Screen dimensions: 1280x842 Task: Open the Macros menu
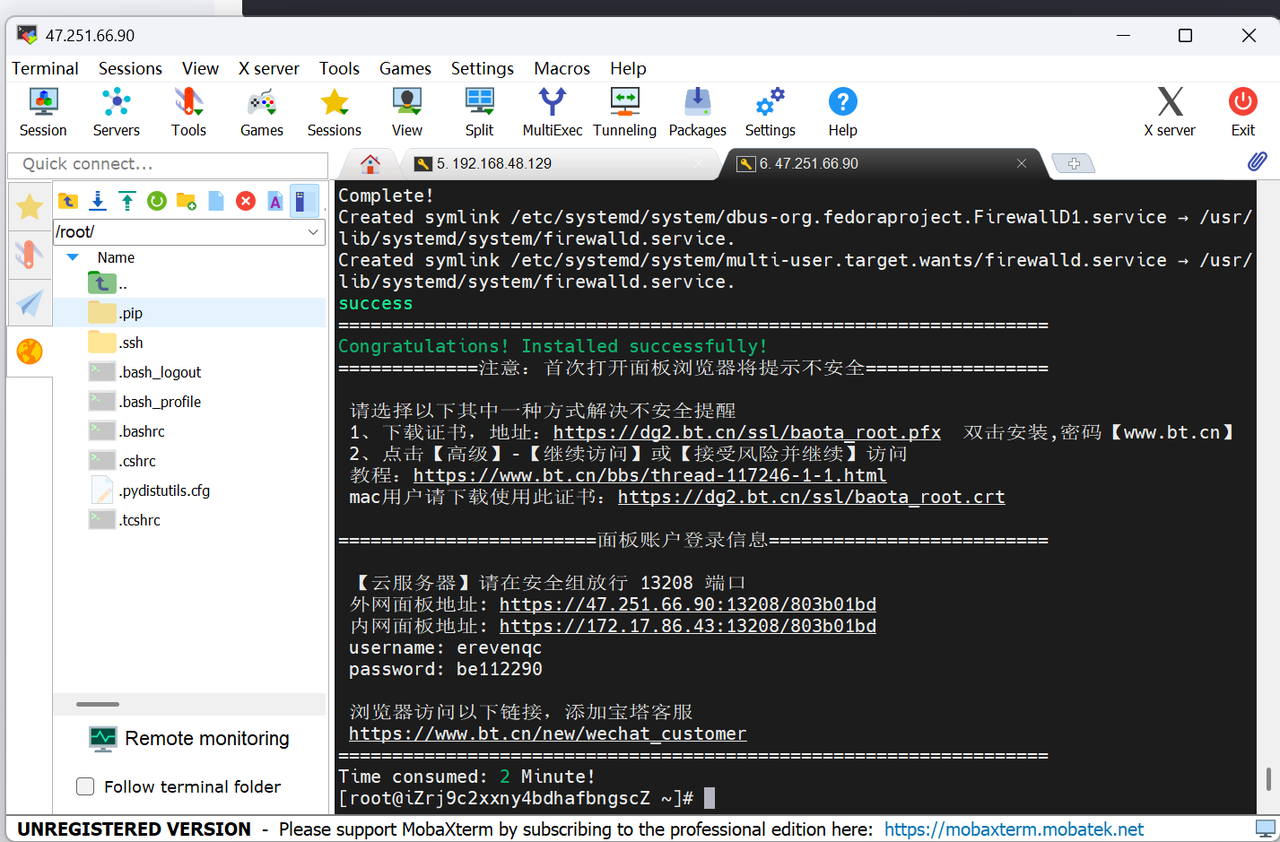[562, 68]
